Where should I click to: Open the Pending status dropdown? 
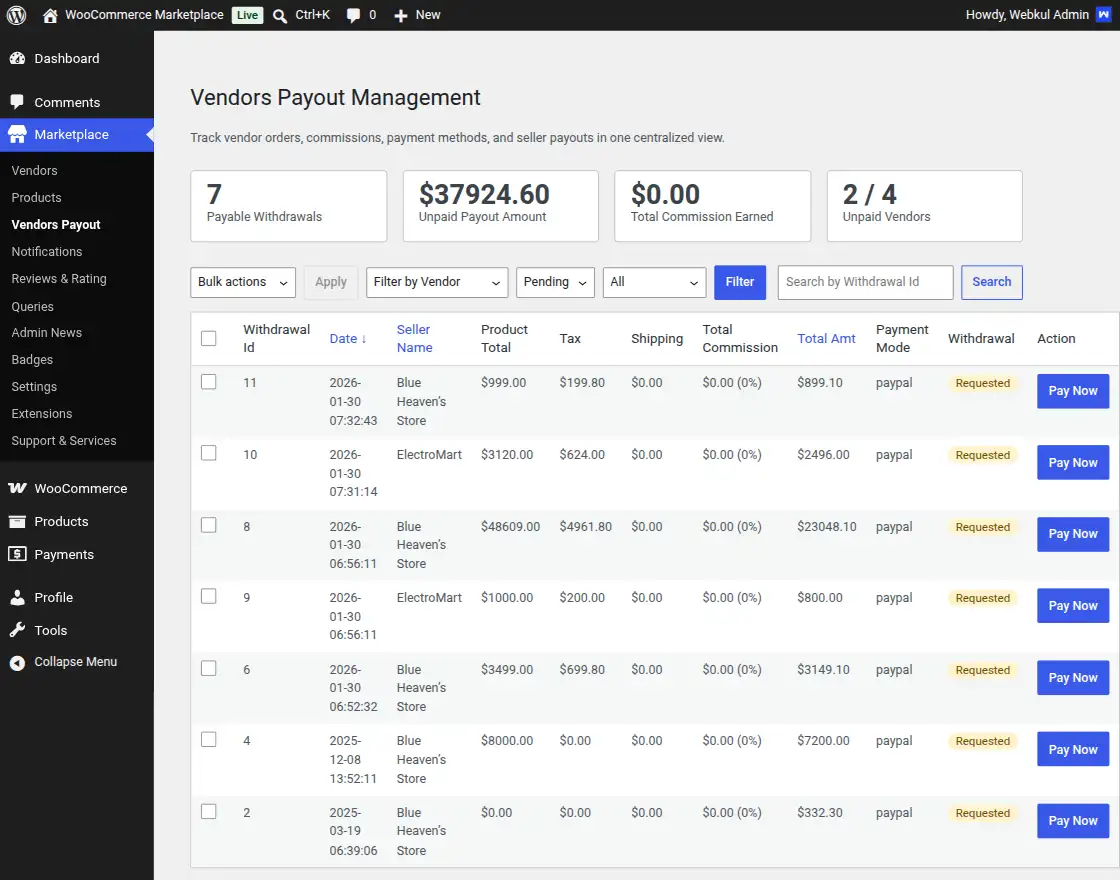tap(555, 282)
